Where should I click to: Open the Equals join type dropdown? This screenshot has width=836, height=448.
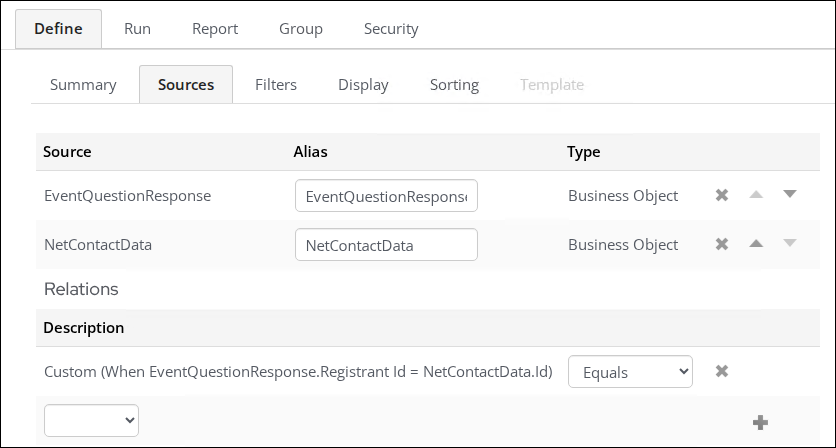[630, 372]
